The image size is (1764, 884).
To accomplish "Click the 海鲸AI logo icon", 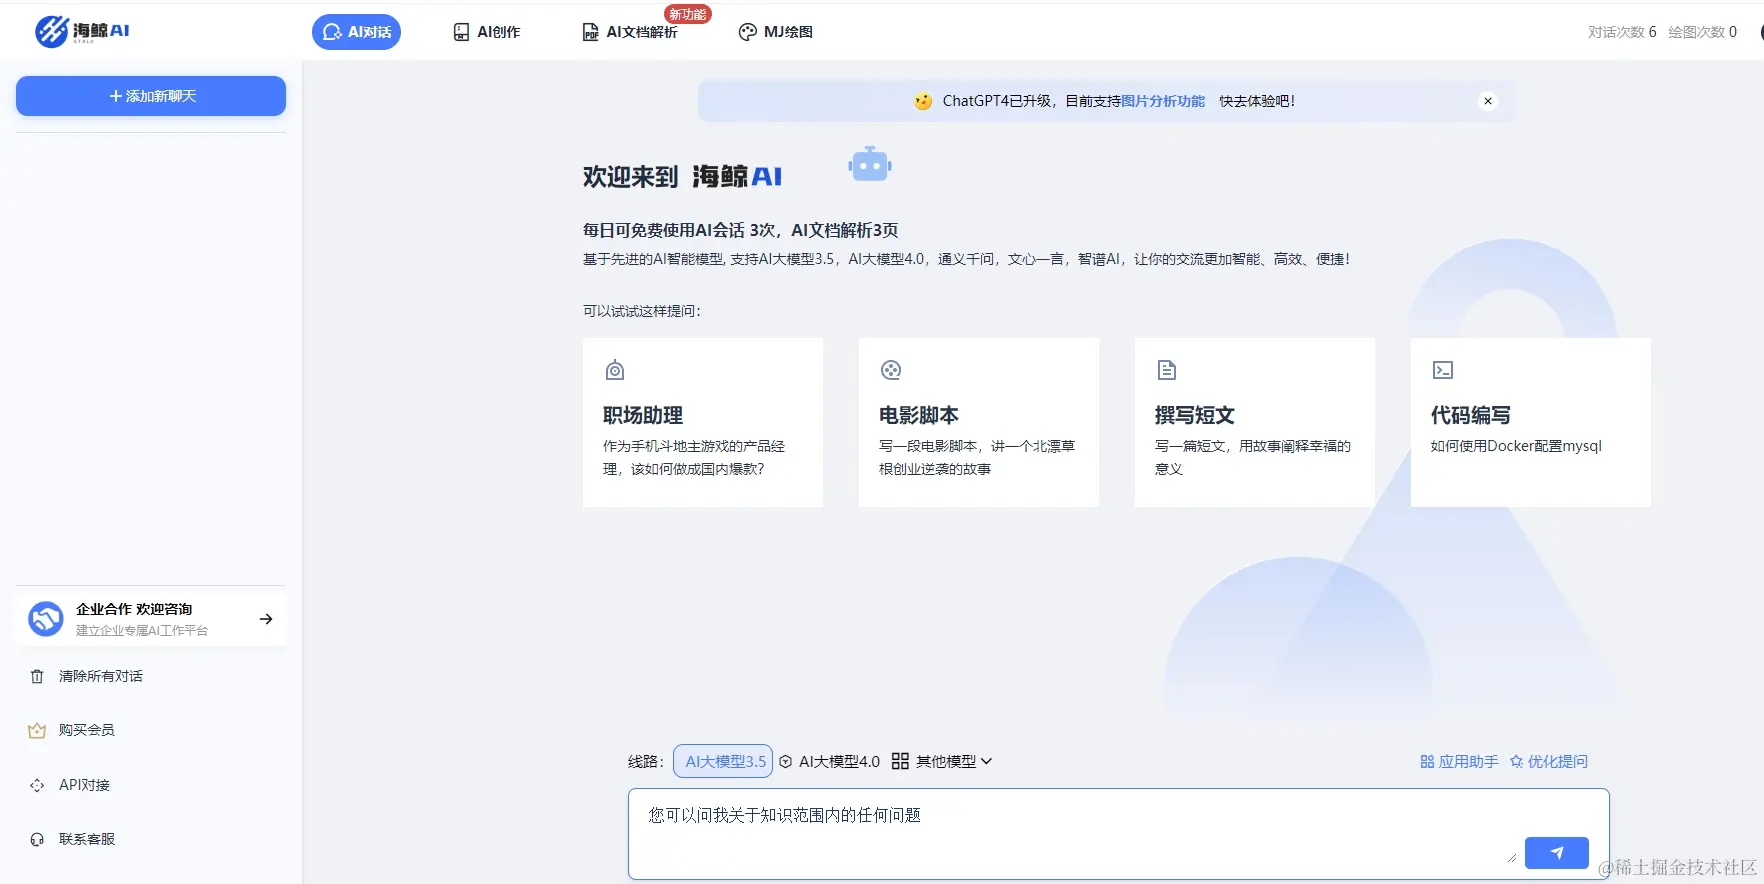I will point(52,31).
